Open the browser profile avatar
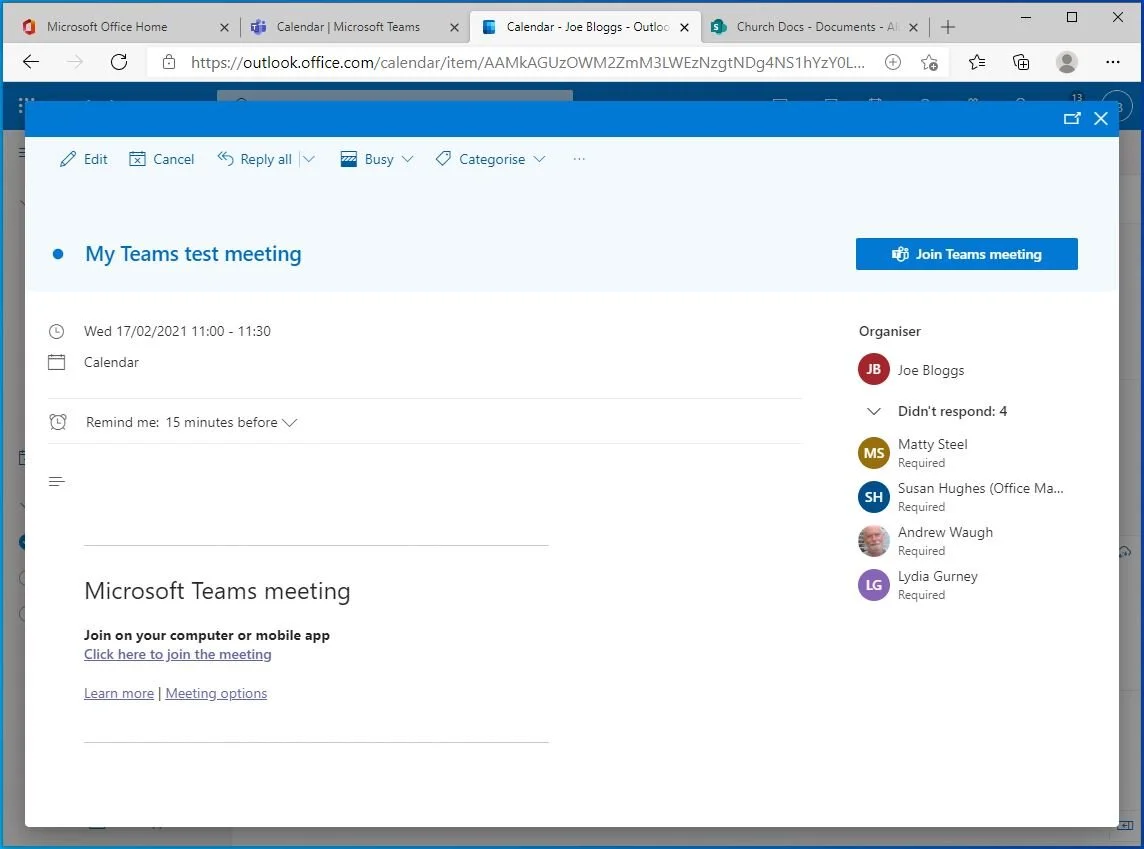The width and height of the screenshot is (1144, 849). (x=1067, y=62)
